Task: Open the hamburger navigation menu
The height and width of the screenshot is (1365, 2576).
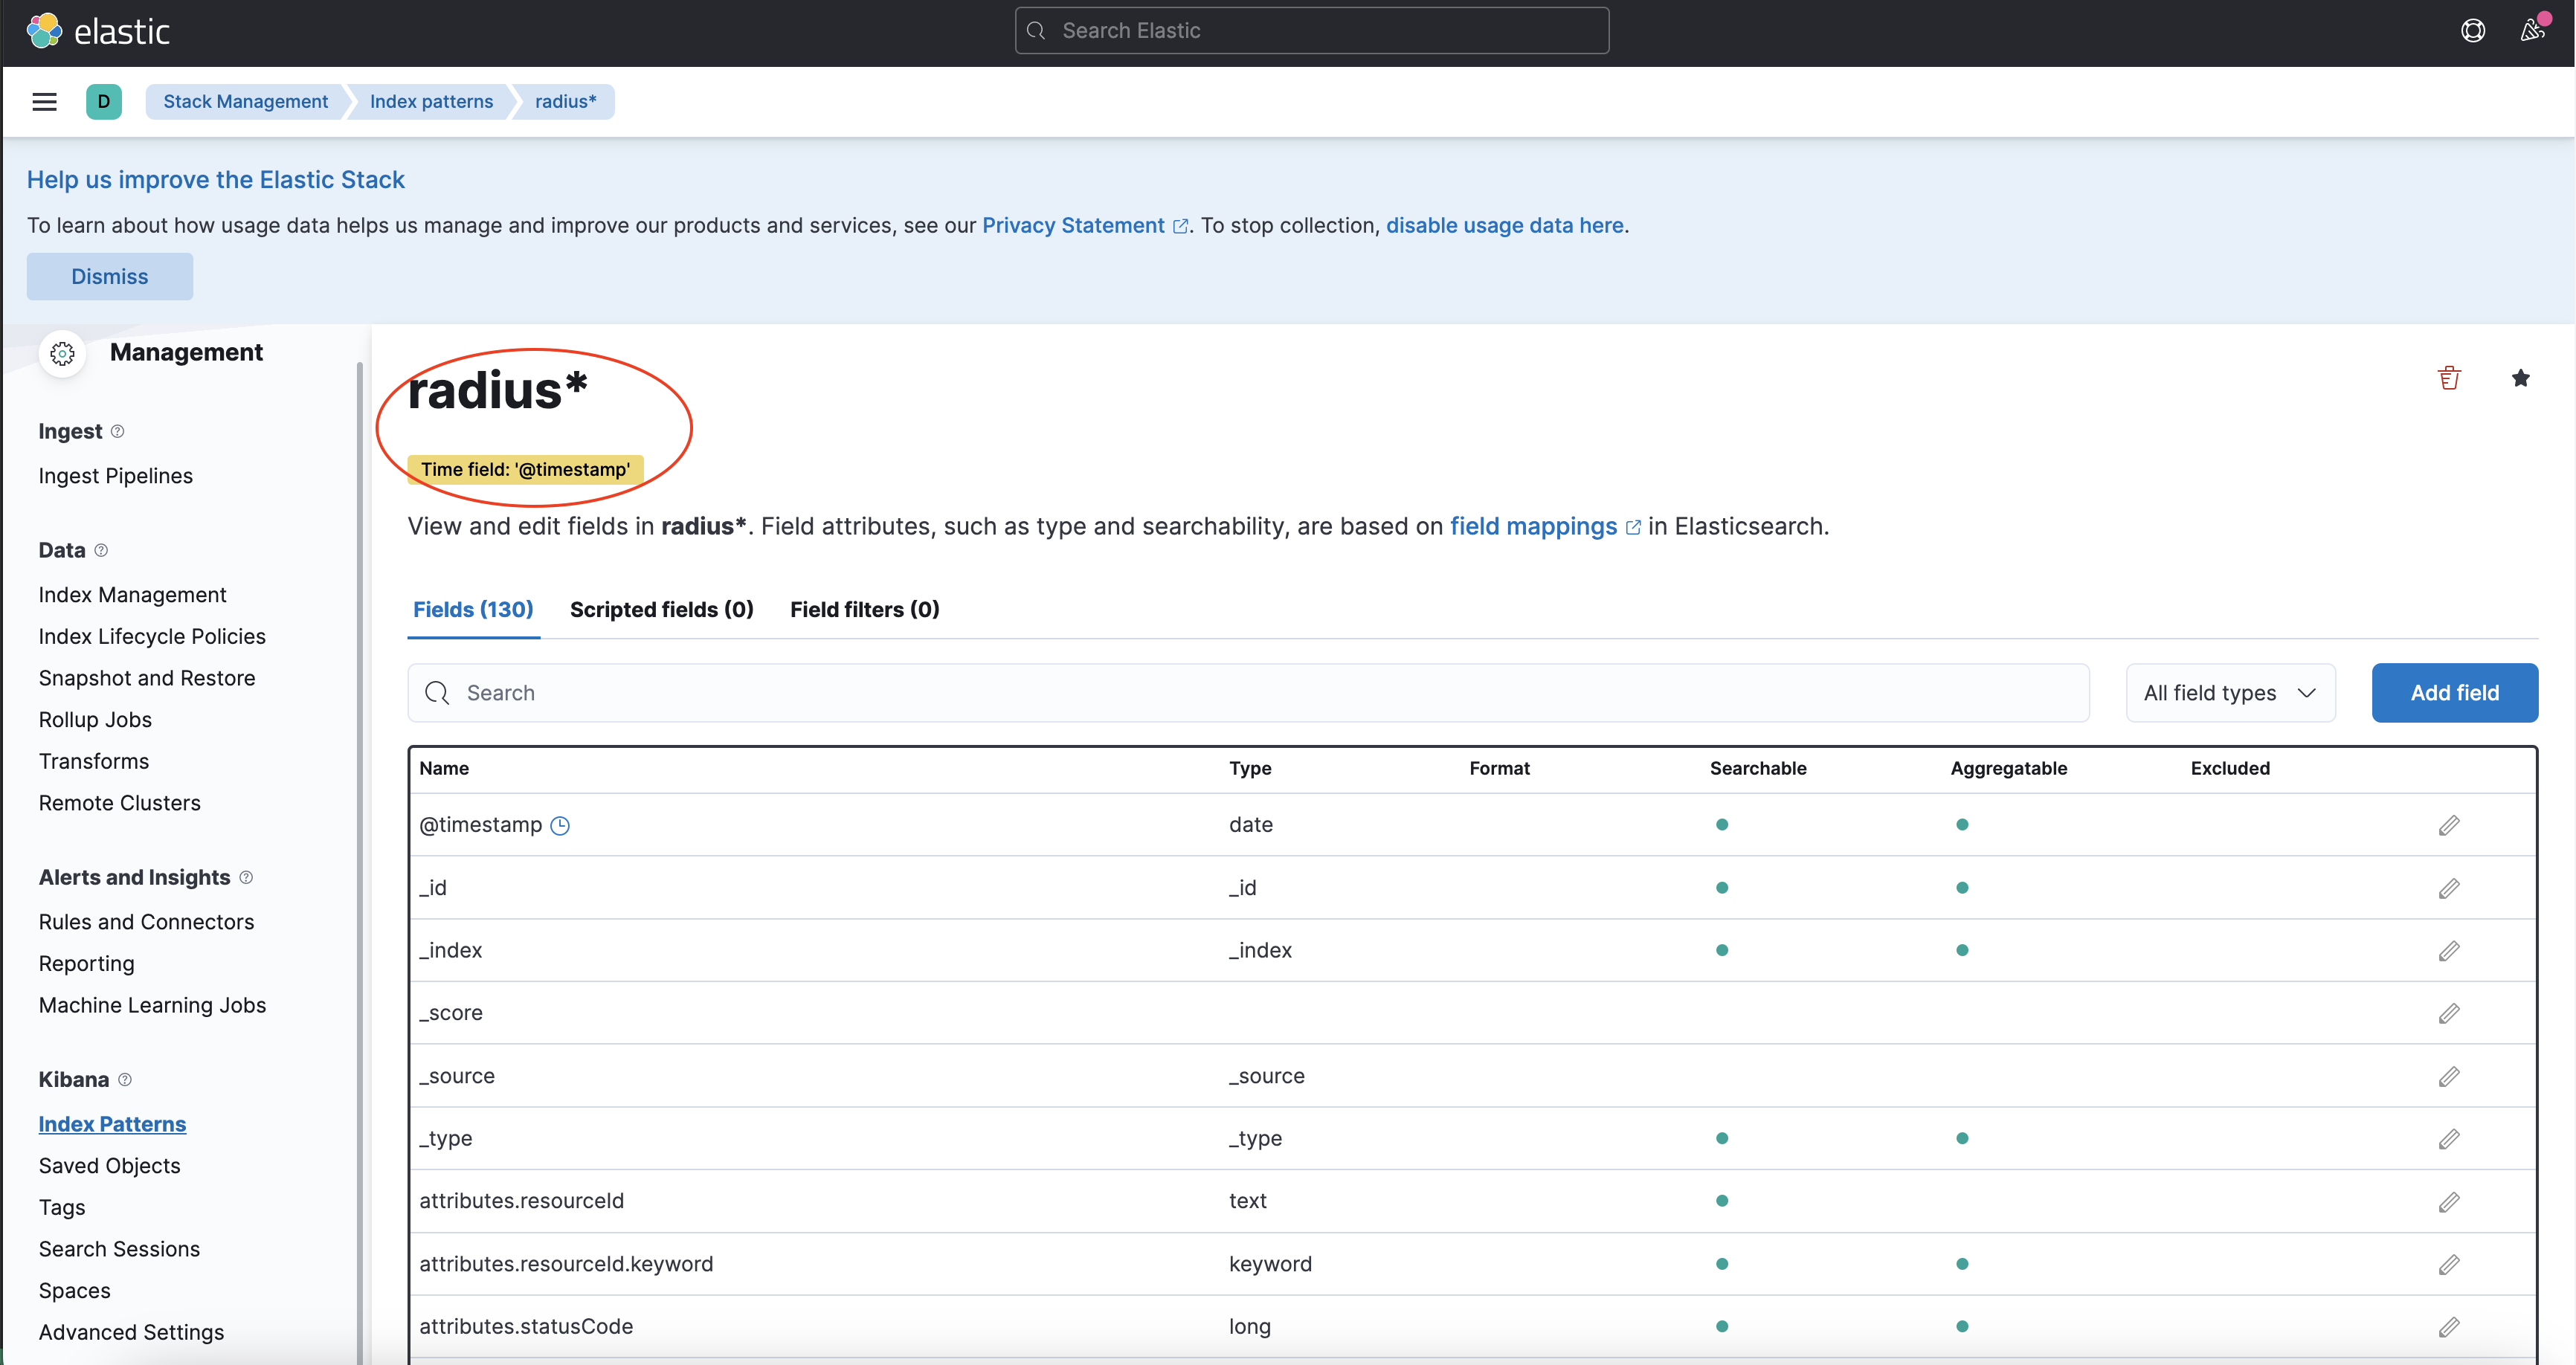Action: (x=44, y=101)
